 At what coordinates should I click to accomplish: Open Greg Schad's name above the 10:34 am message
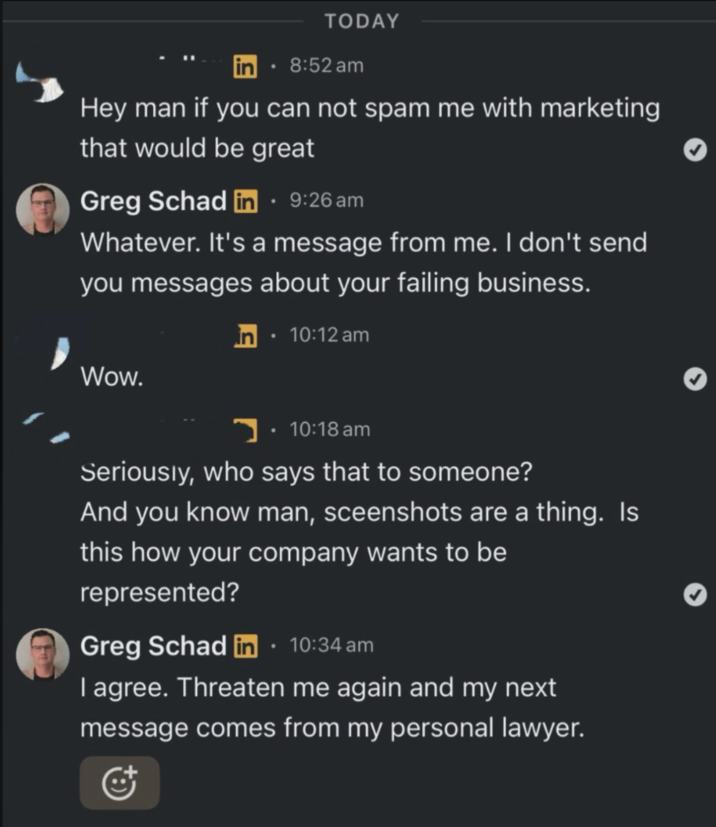click(x=150, y=646)
